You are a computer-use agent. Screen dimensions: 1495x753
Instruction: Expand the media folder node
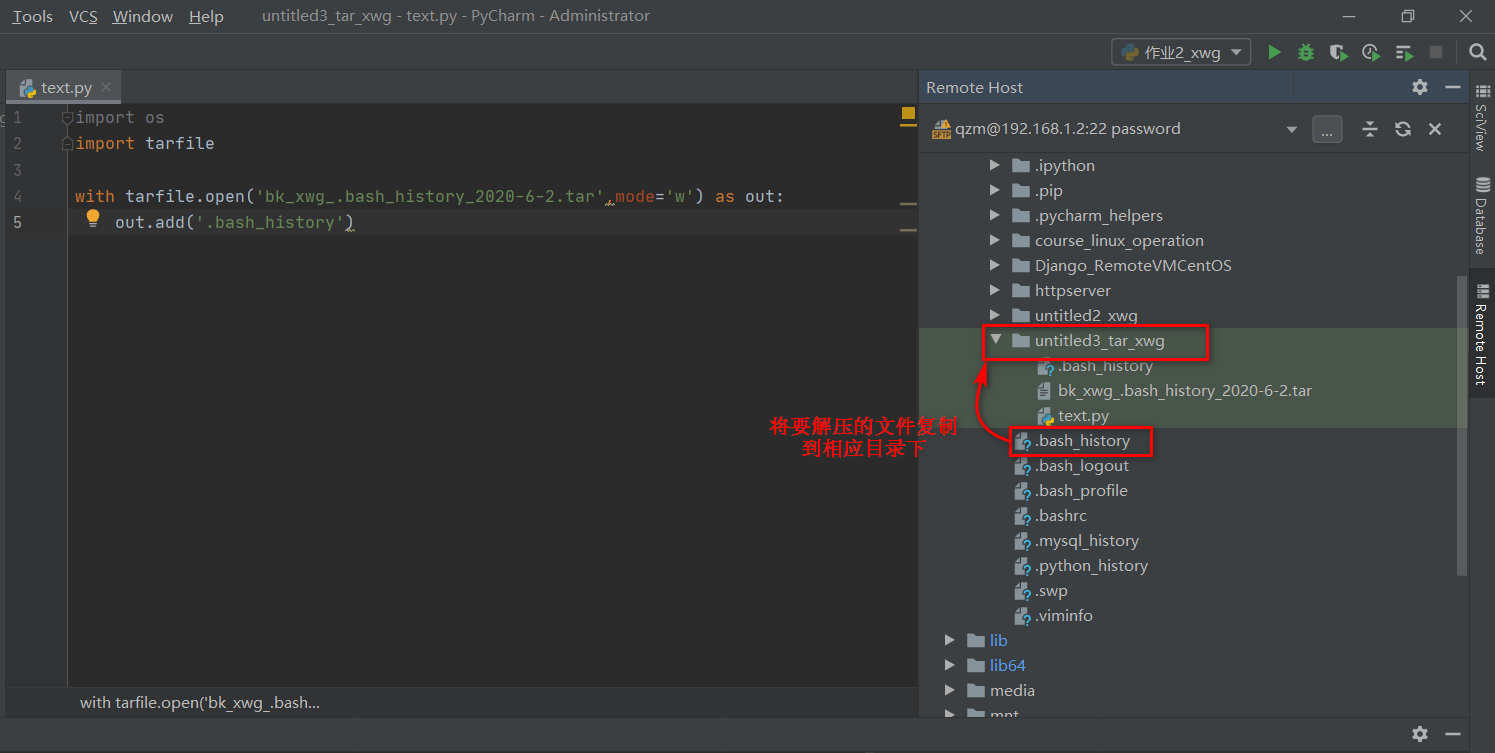click(950, 690)
